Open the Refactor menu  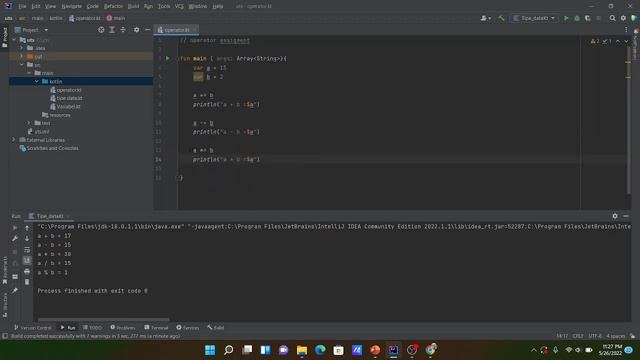113,6
